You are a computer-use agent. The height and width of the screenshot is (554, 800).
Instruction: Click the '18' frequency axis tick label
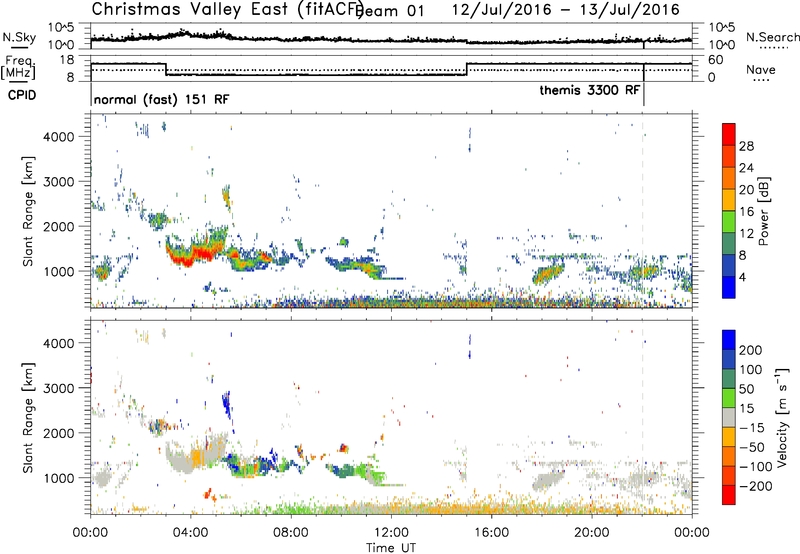(x=67, y=60)
